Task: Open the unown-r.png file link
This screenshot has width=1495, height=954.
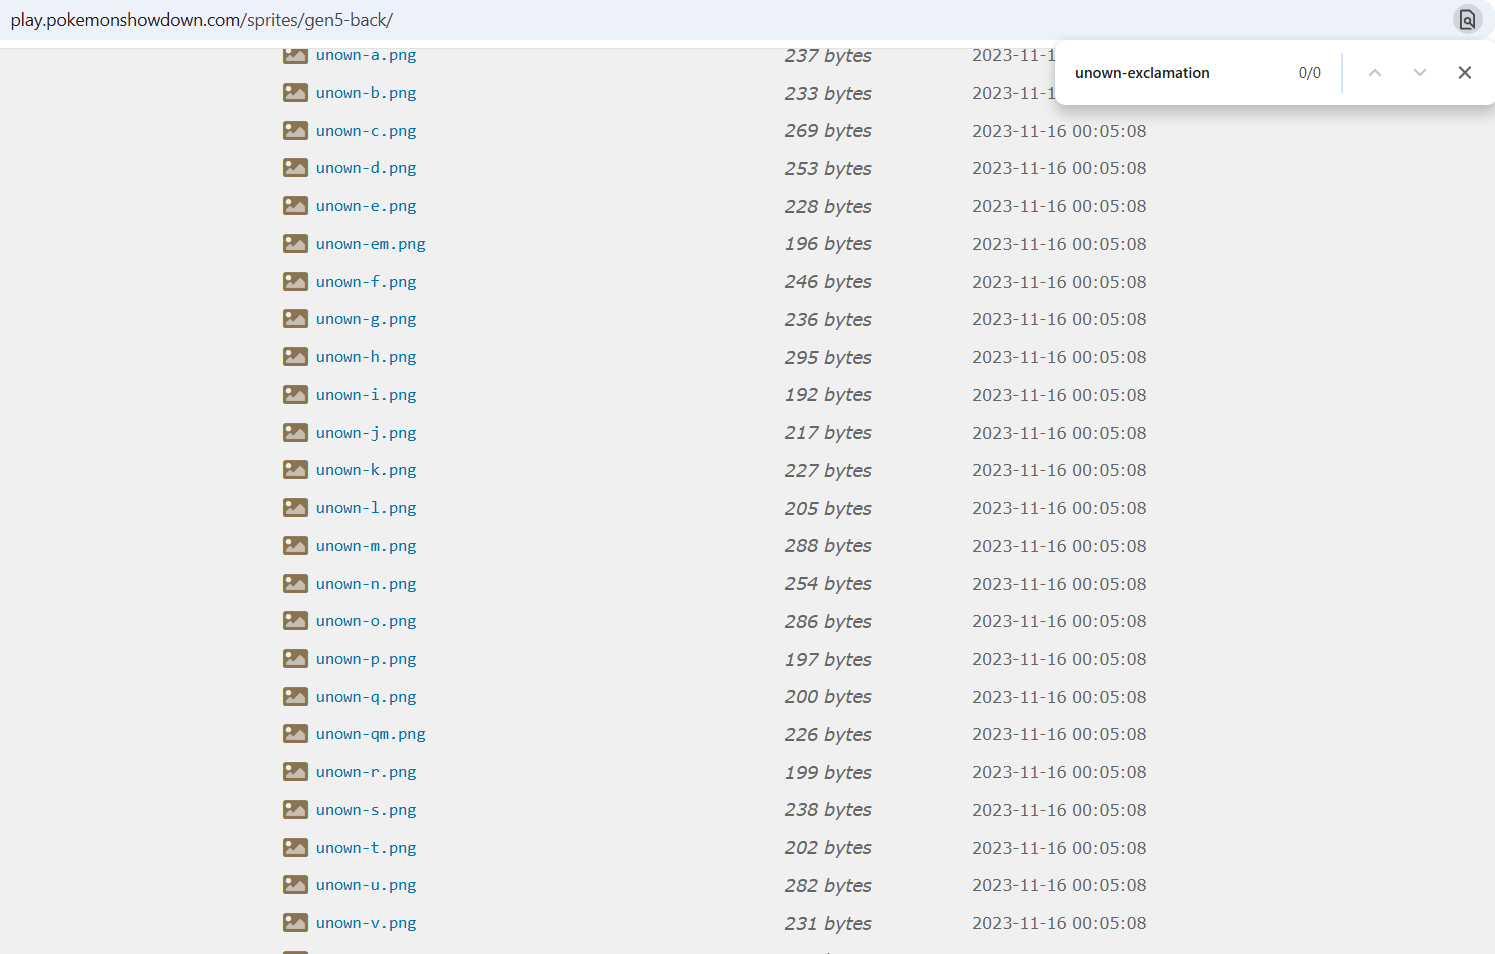Action: tap(366, 772)
